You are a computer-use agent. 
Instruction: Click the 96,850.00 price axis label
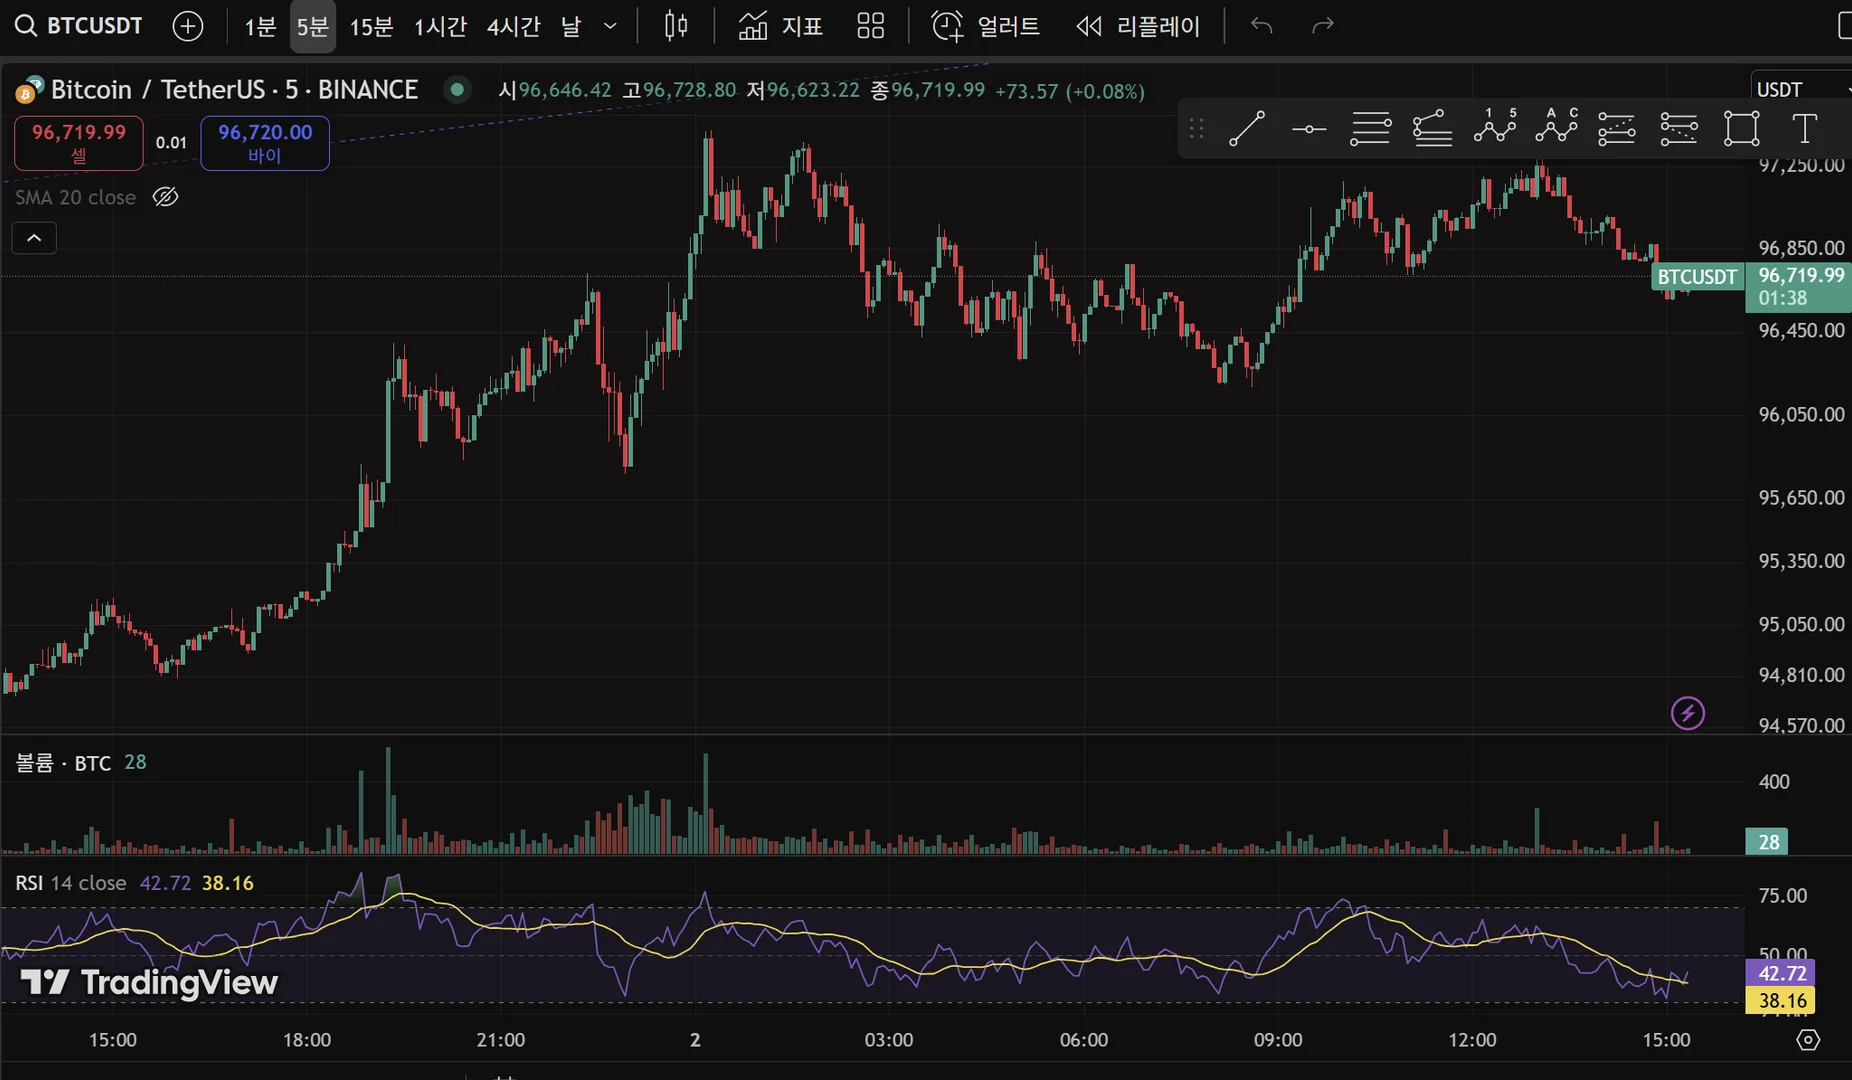pyautogui.click(x=1802, y=248)
